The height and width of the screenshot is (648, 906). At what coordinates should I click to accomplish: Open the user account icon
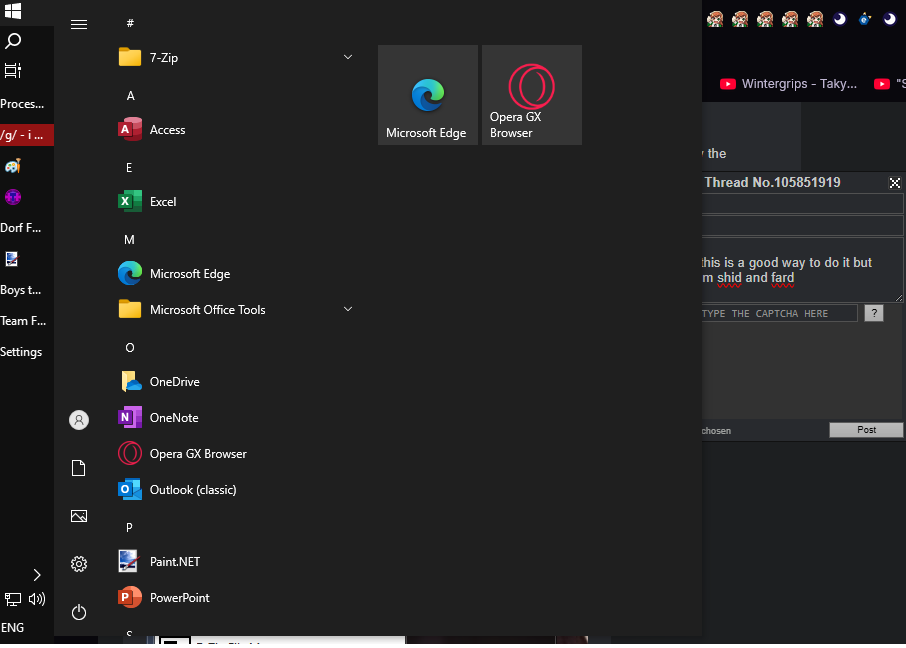(x=79, y=420)
